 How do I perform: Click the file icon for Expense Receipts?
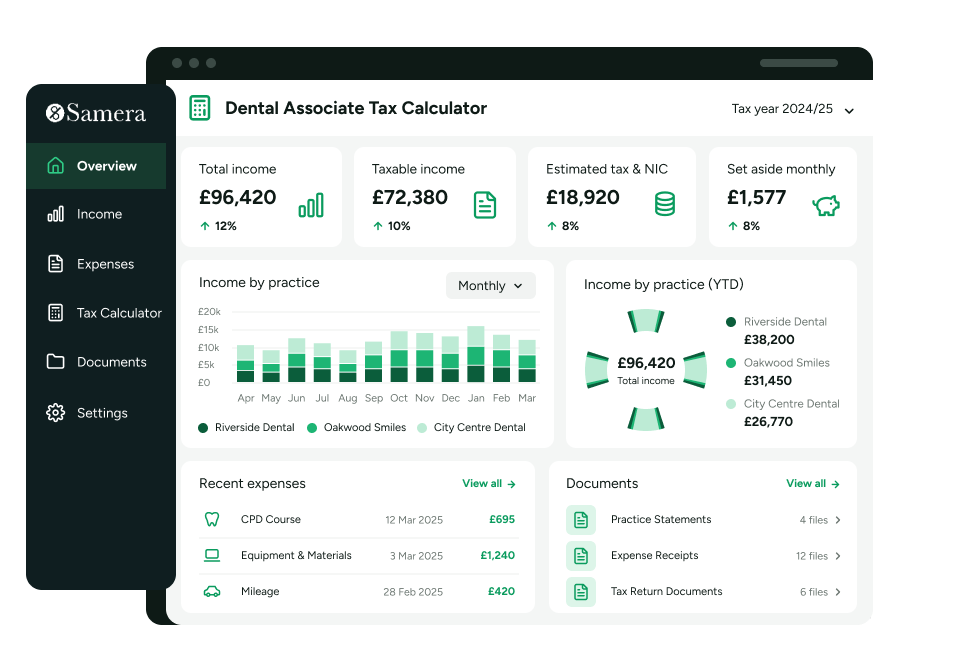tap(581, 556)
